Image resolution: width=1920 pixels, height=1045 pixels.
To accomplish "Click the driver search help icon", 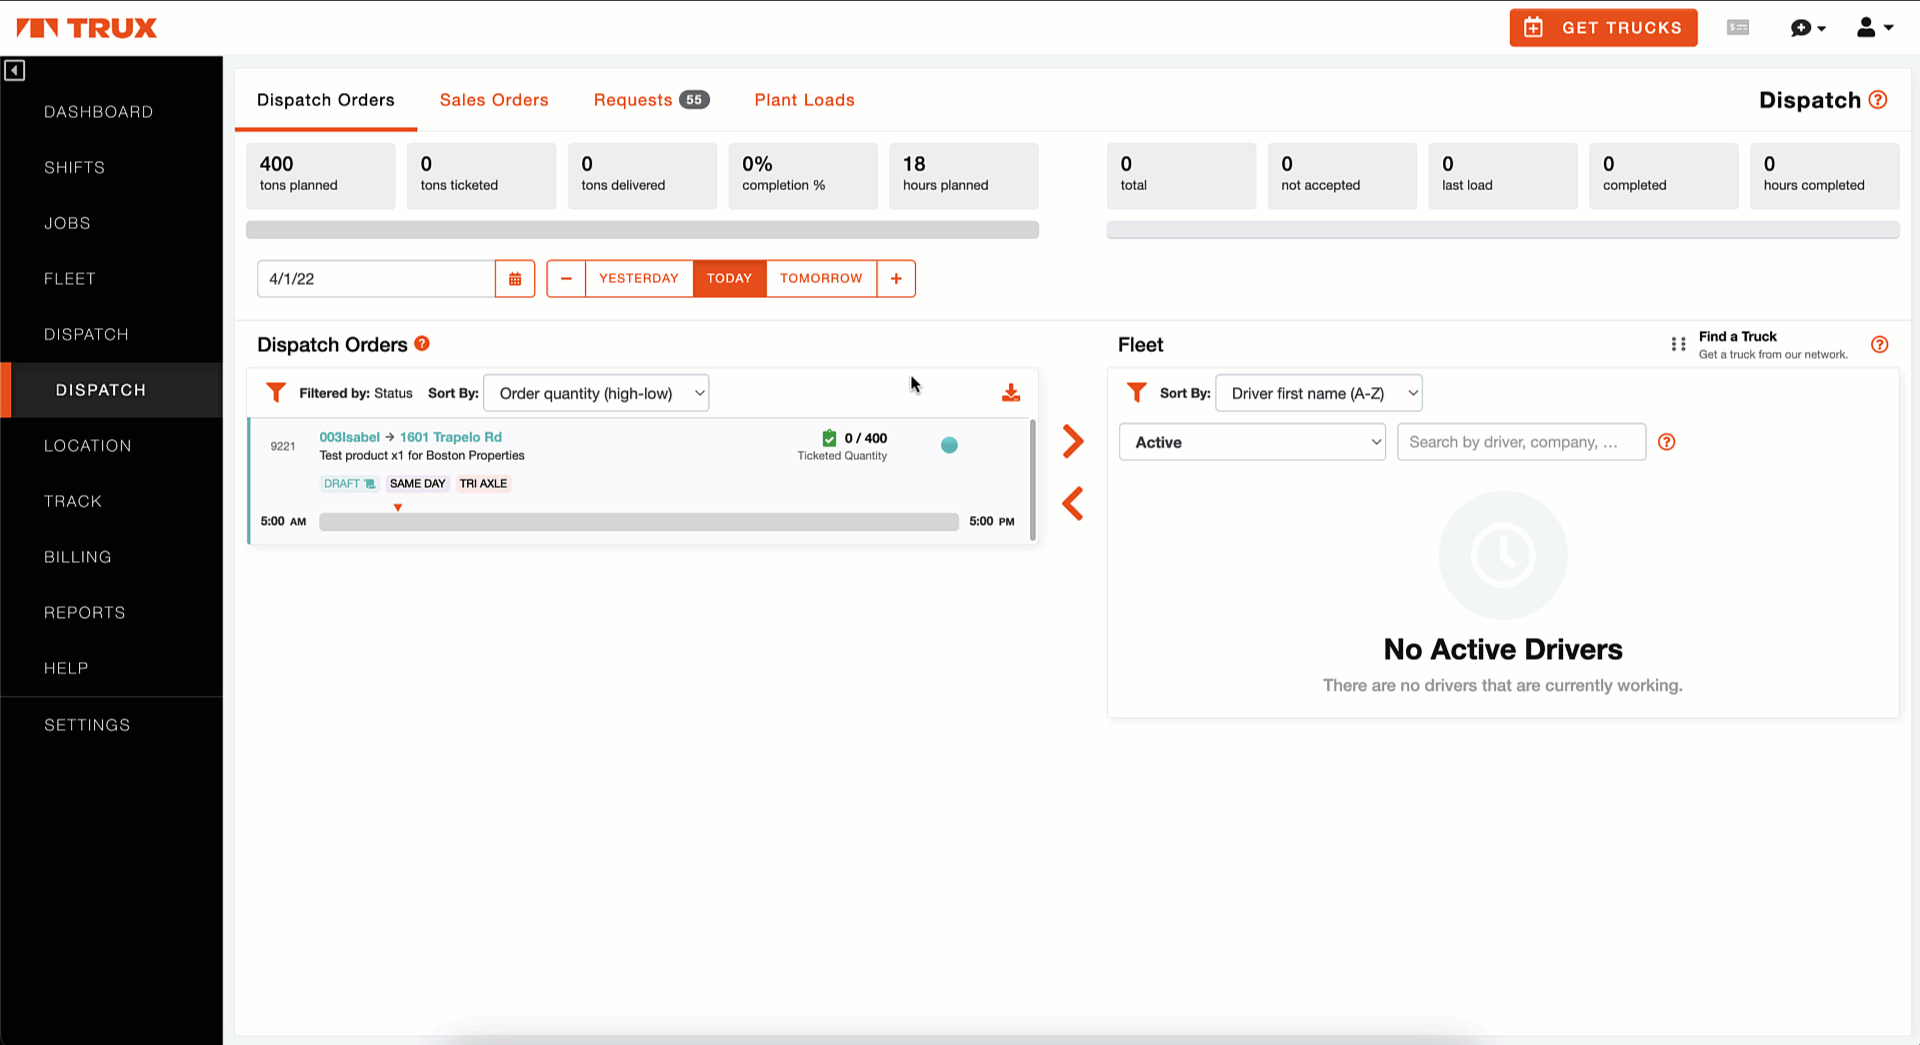I will pyautogui.click(x=1667, y=442).
